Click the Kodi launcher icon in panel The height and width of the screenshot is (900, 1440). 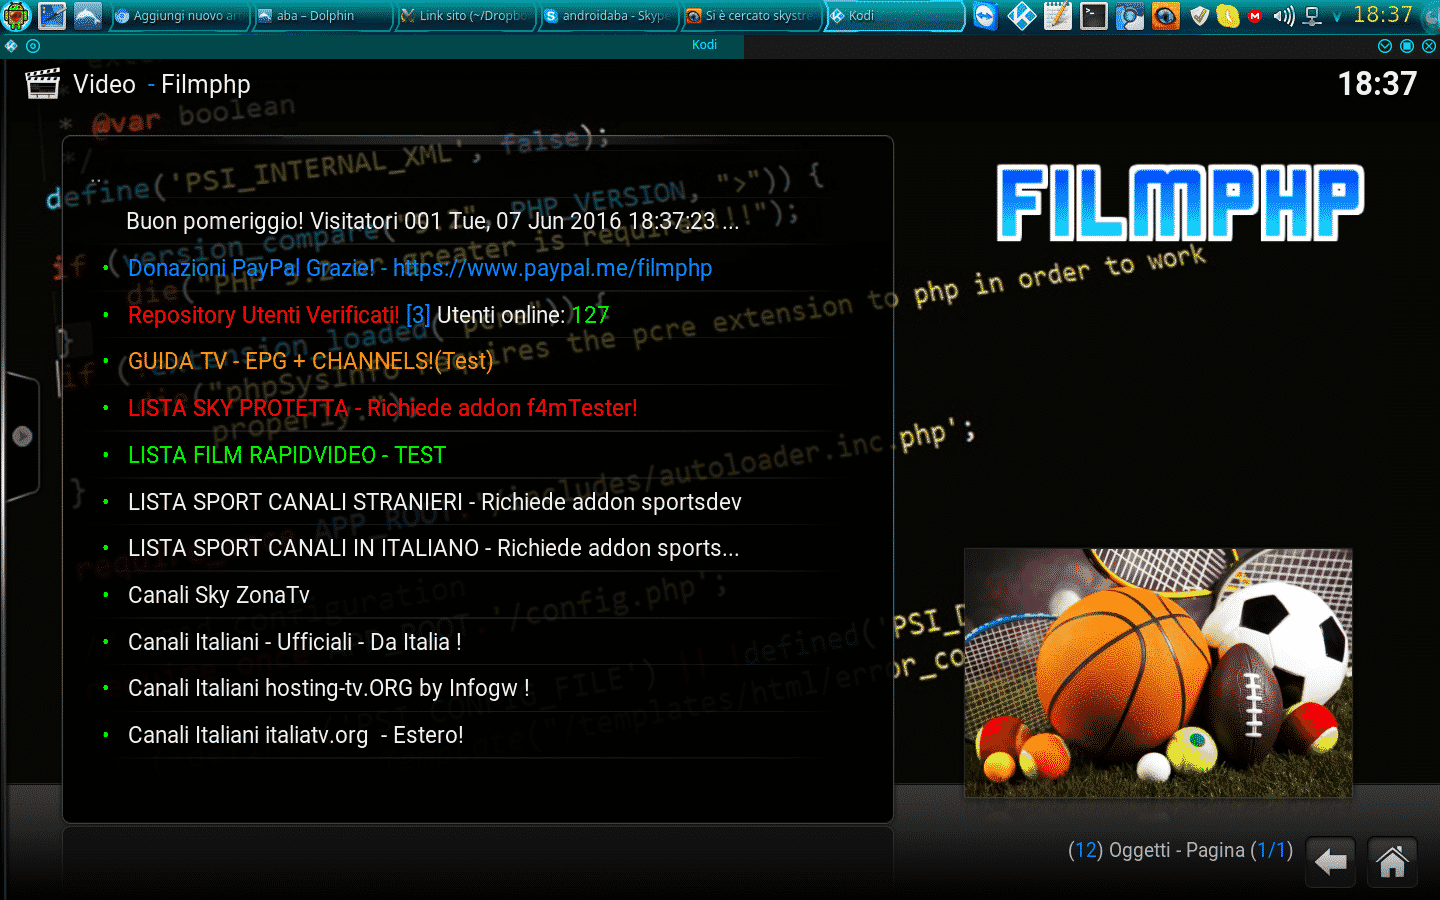coord(1022,15)
